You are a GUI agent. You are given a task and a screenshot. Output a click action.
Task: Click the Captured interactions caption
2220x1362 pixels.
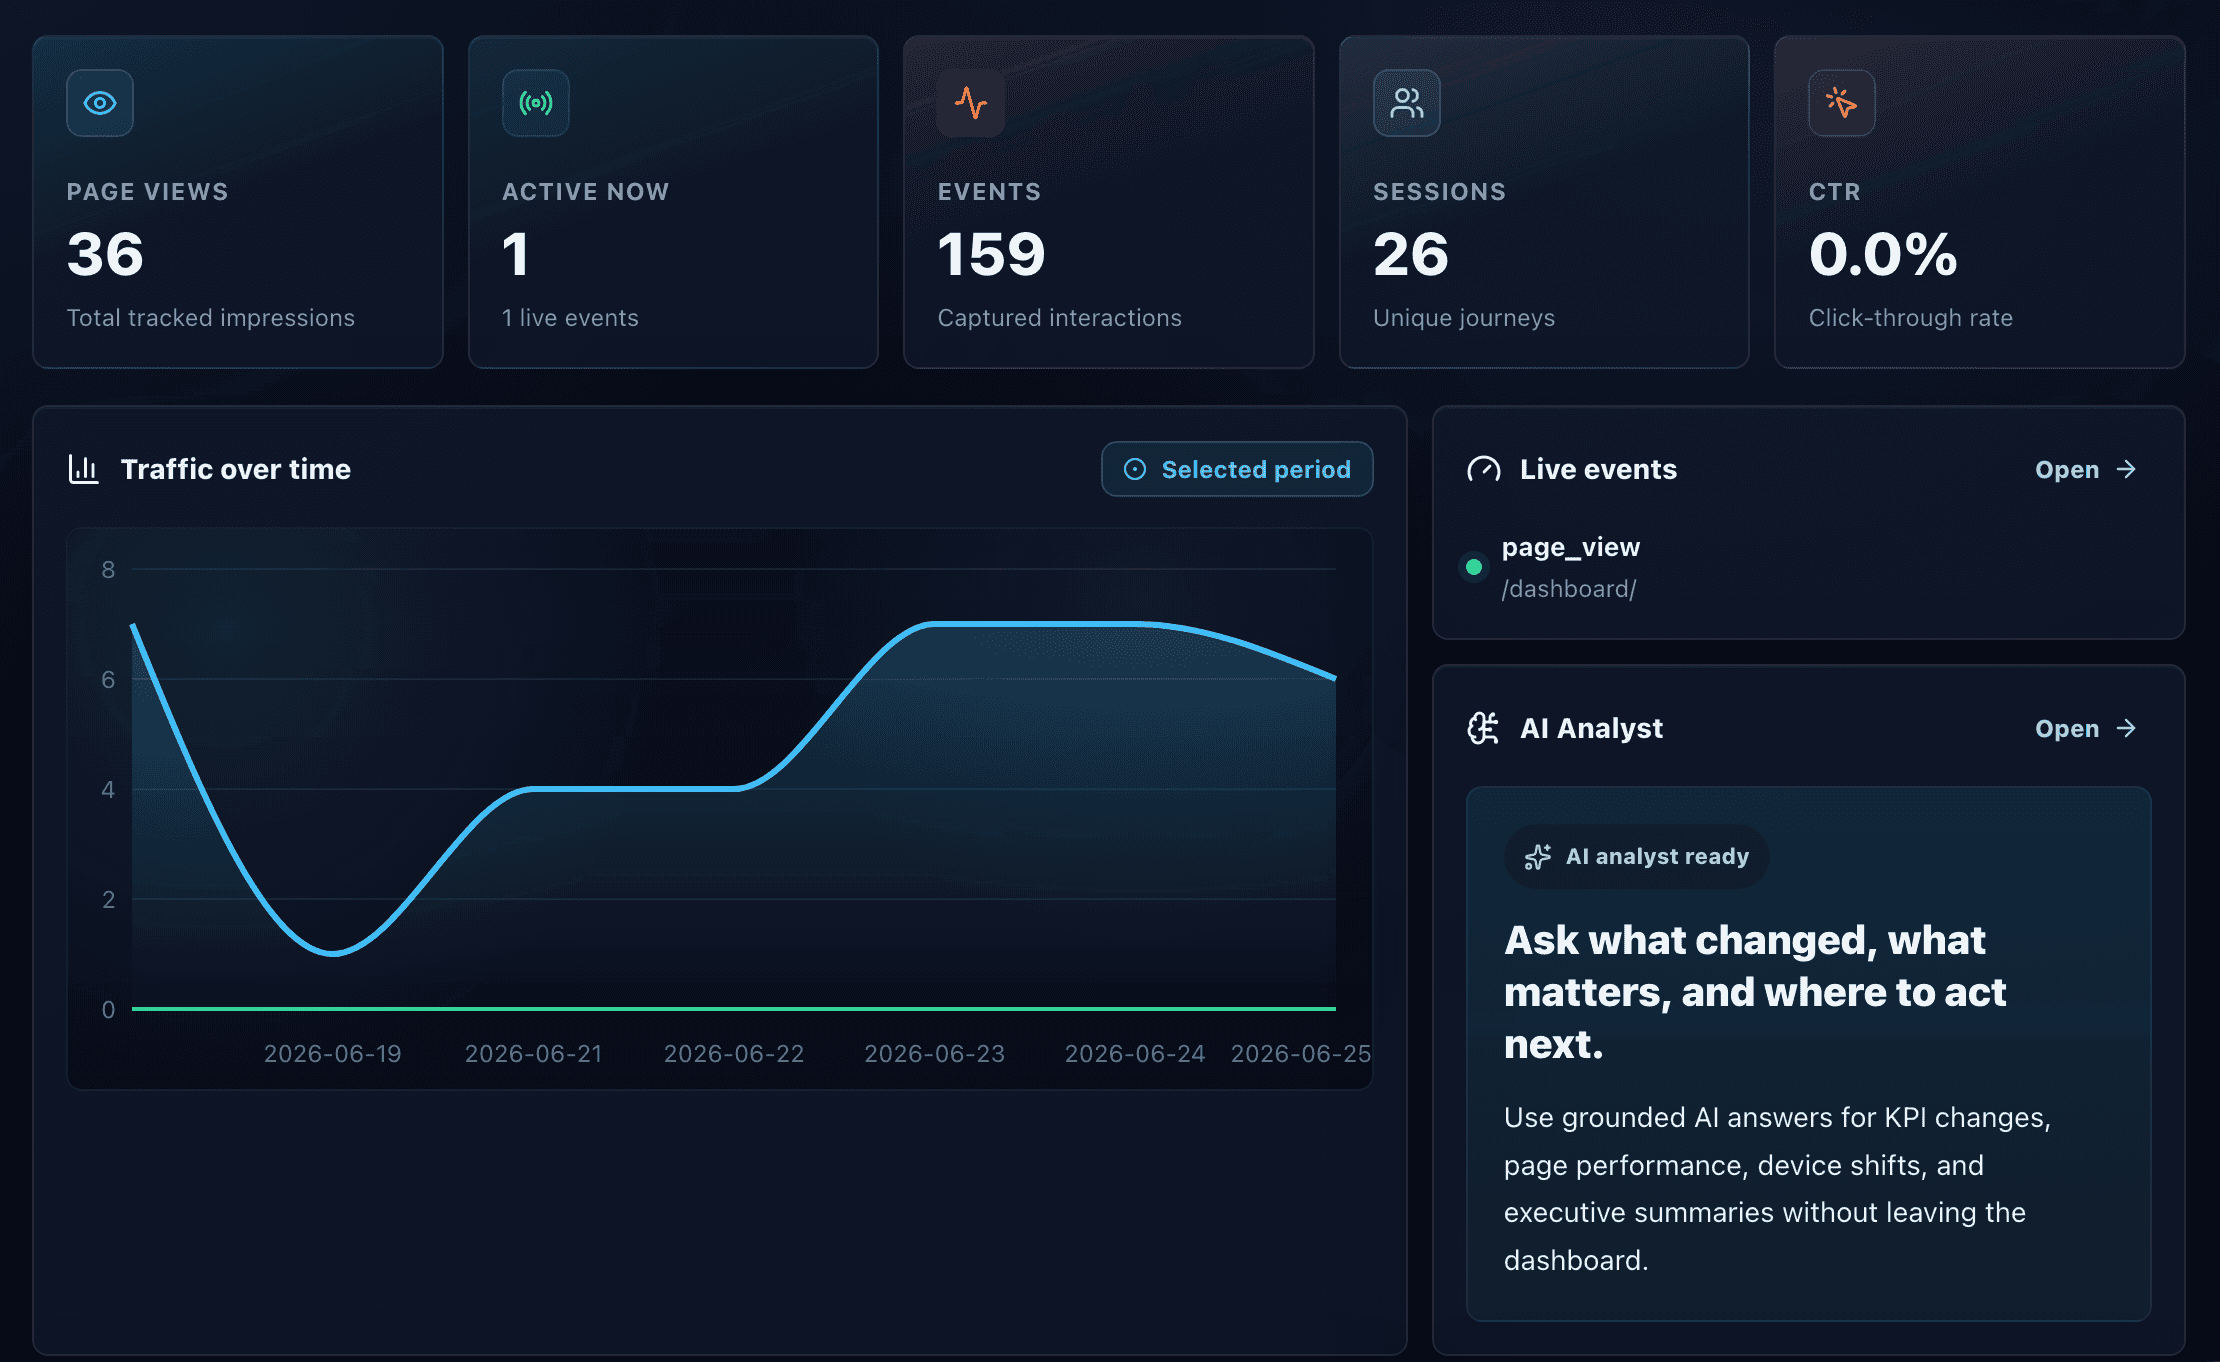coord(1060,318)
